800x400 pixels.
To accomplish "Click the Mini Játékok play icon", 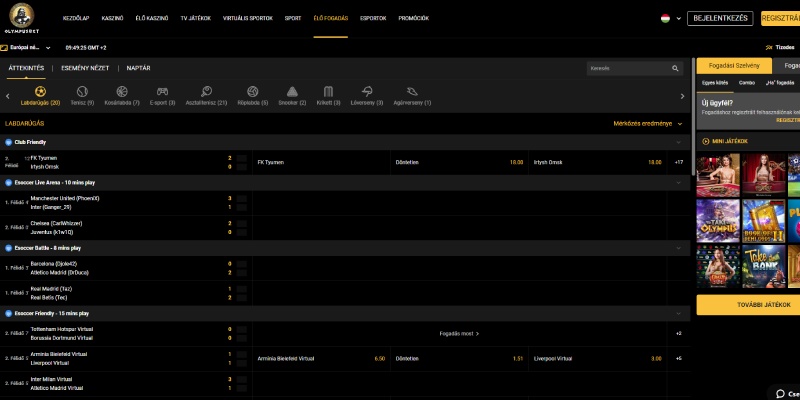I will click(706, 141).
